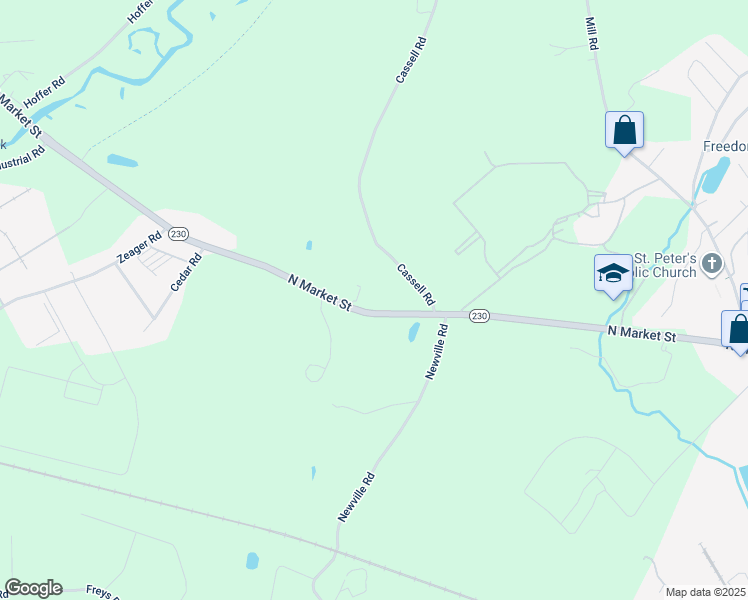748x600 pixels.
Task: Open St. Peter's Church cross marker
Action: 712,264
